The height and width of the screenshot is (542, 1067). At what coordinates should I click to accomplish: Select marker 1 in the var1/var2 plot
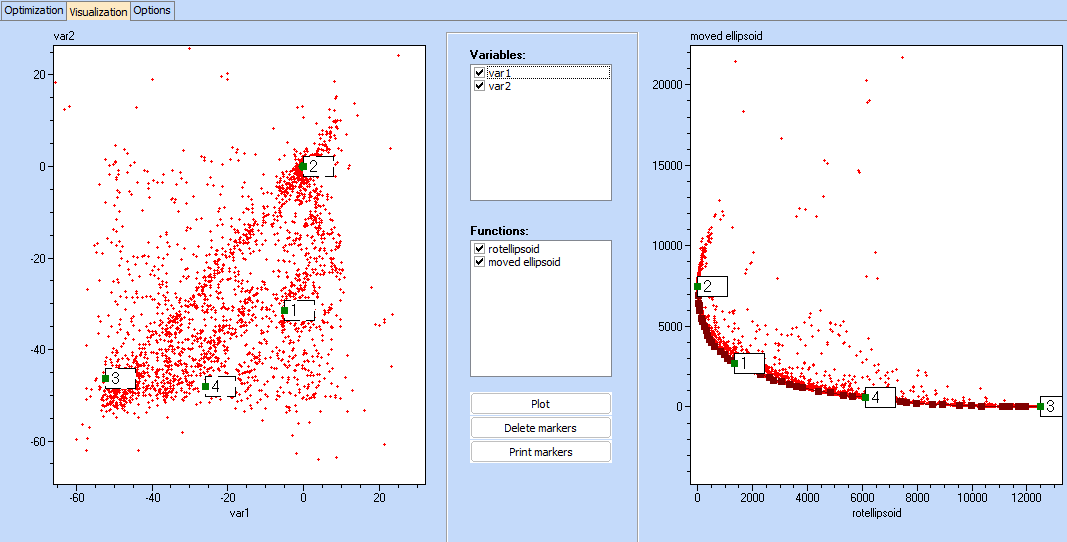click(285, 311)
